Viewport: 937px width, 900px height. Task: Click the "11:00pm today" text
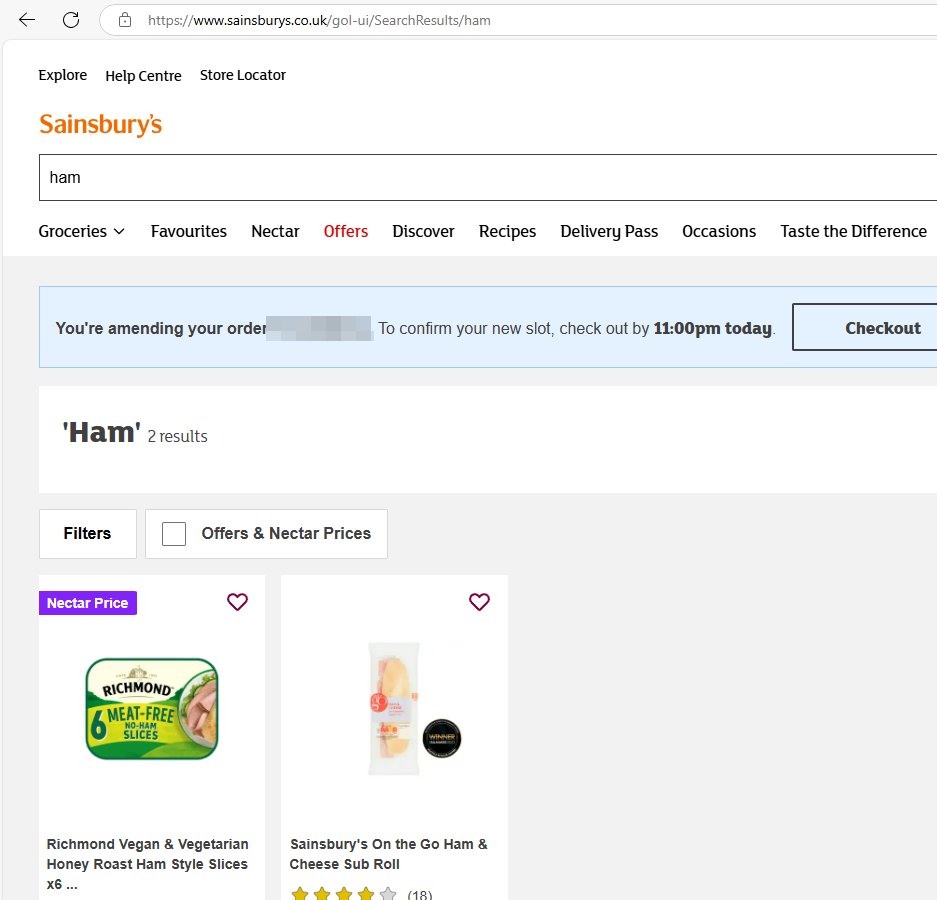coord(712,328)
